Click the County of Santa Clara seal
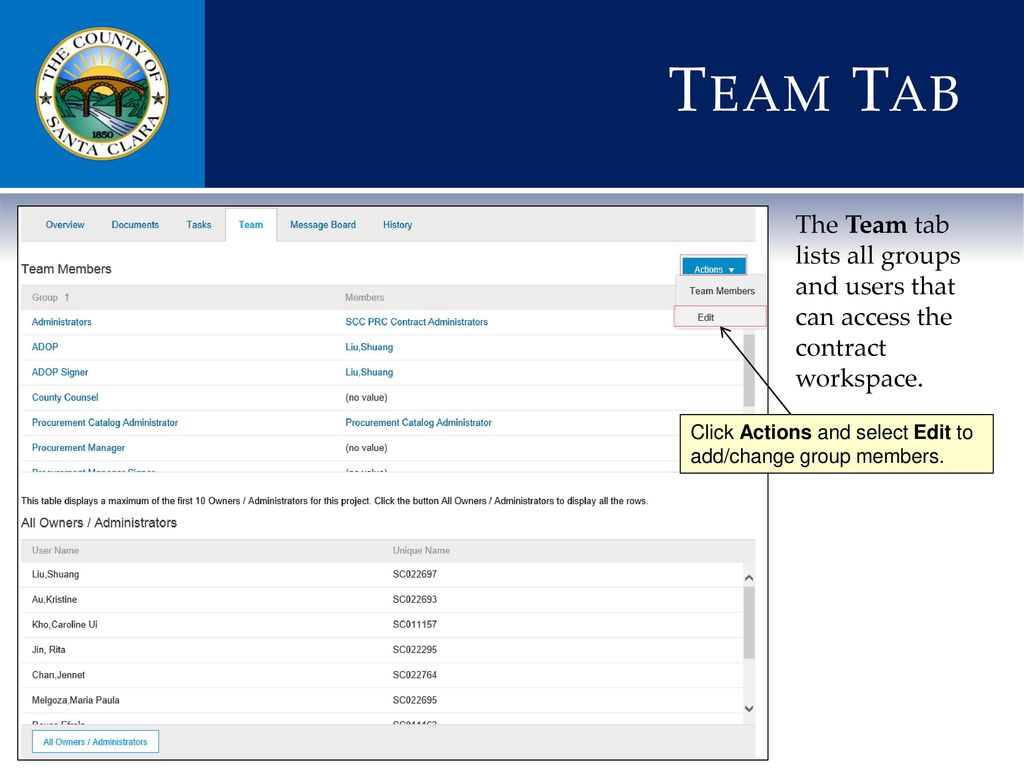Screen dimensions: 1024x768 tap(102, 93)
